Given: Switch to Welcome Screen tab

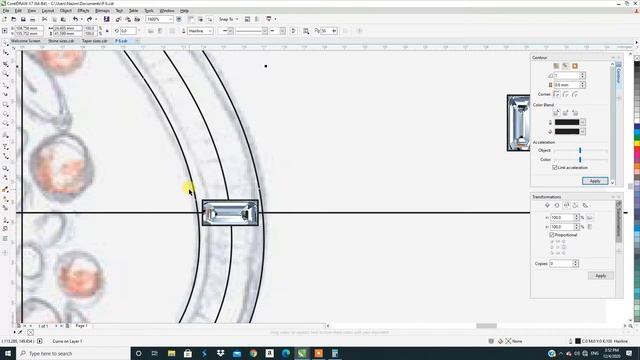Looking at the screenshot, I should click(25, 41).
